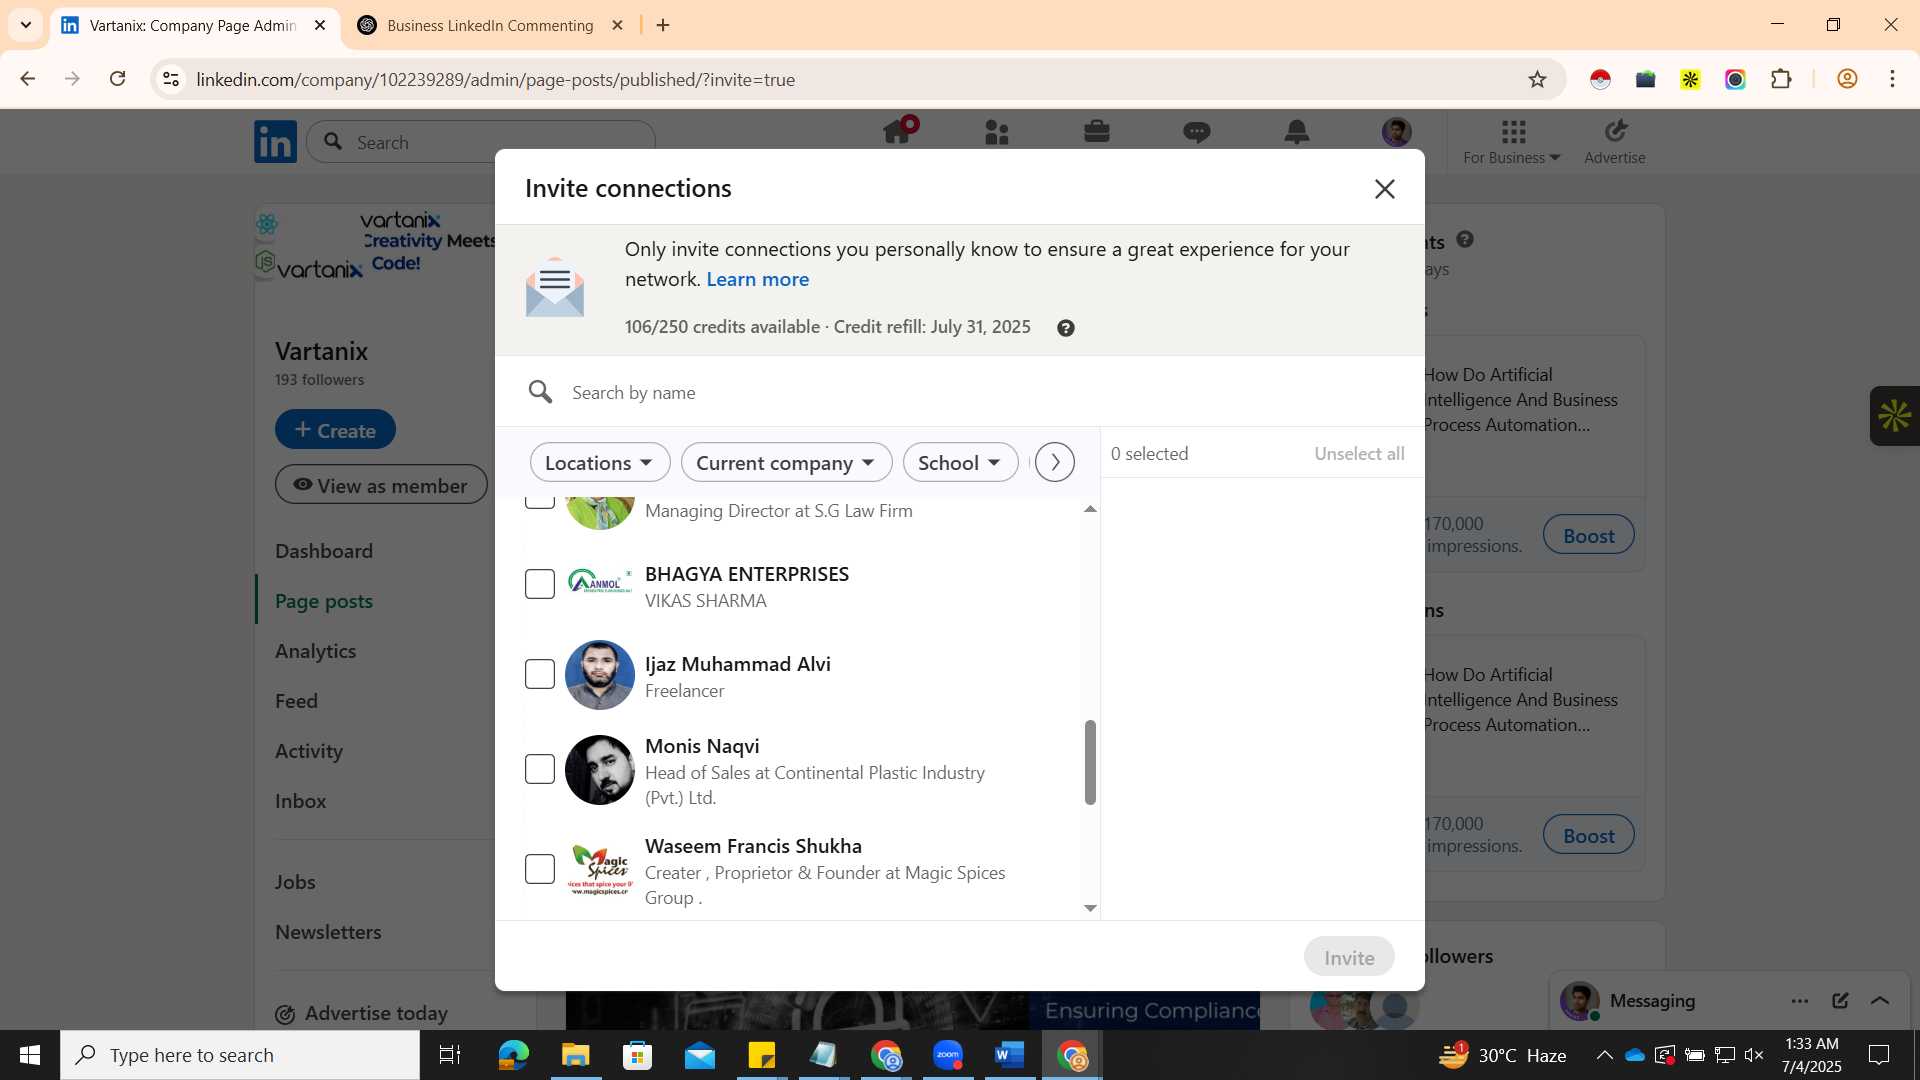Viewport: 1920px width, 1080px height.
Task: Open the messaging options three dots
Action: point(1800,1001)
